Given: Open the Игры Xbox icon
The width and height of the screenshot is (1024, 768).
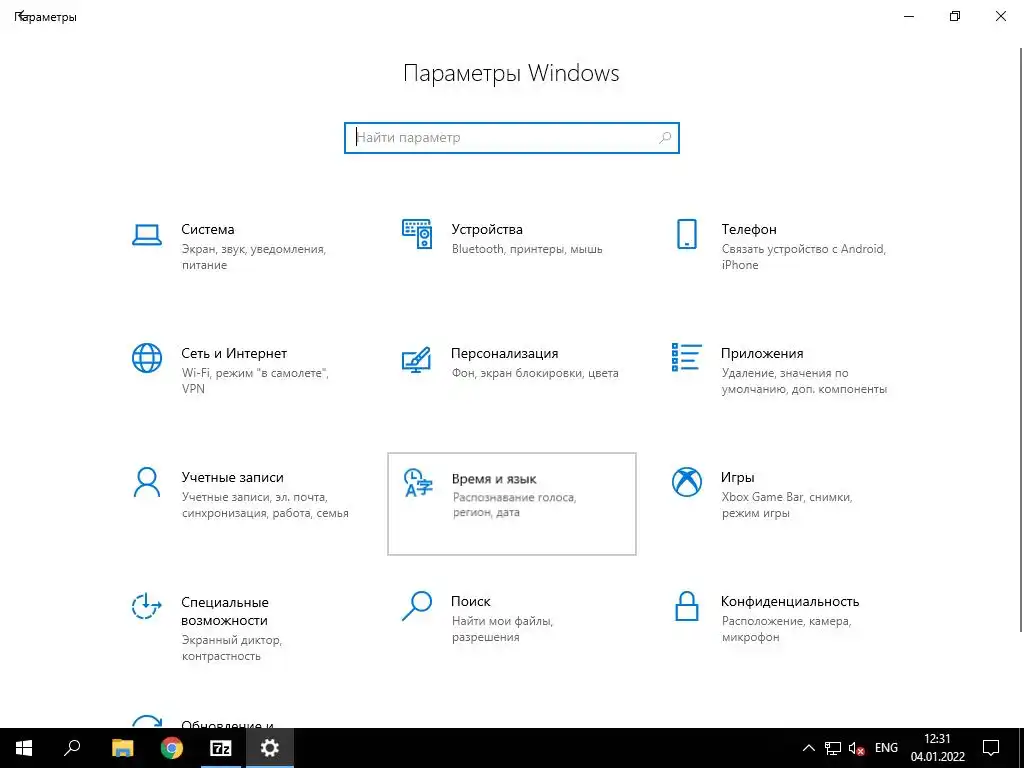Looking at the screenshot, I should (686, 482).
